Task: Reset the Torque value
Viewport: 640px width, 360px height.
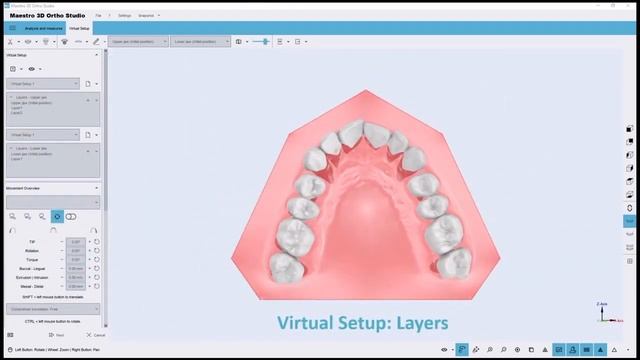Action: tap(97, 260)
